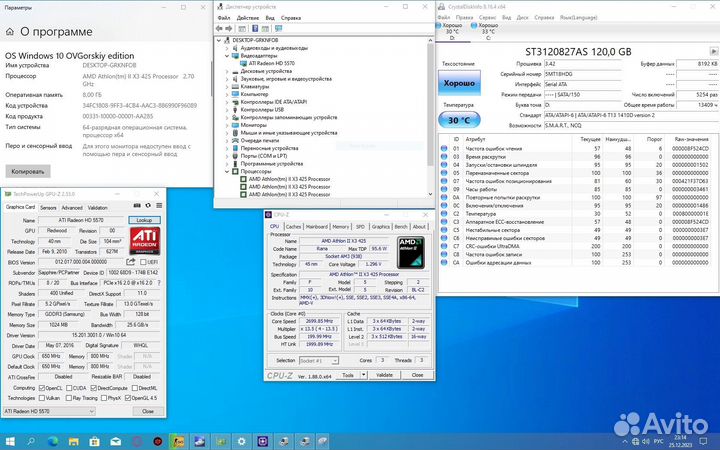Click the Validate button in CPU-Z
Viewport: 720px width, 450px height.
pyautogui.click(x=384, y=375)
